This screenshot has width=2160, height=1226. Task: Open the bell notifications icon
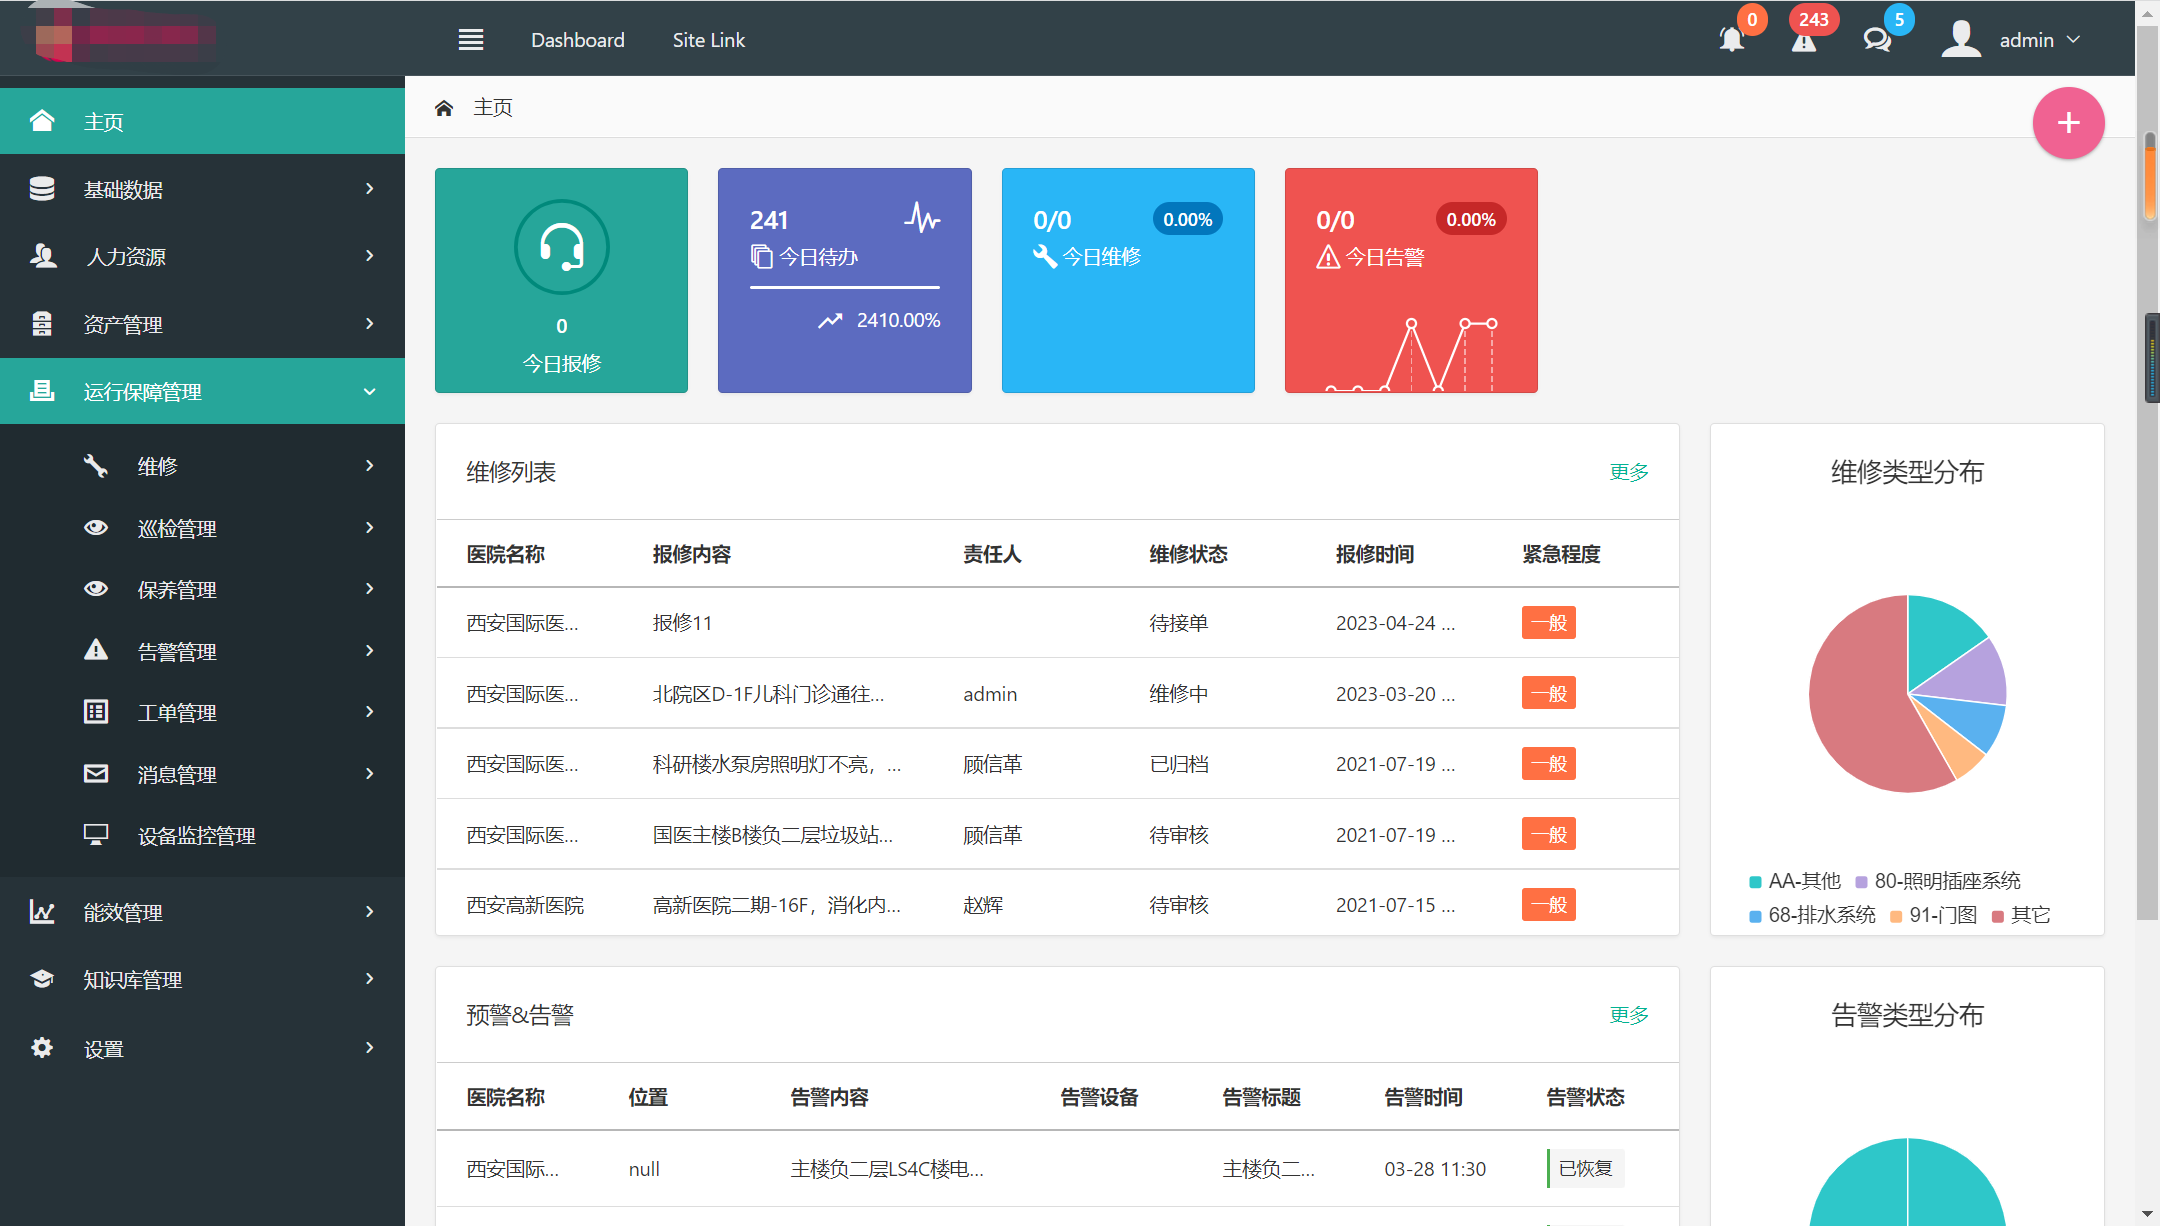tap(1731, 40)
